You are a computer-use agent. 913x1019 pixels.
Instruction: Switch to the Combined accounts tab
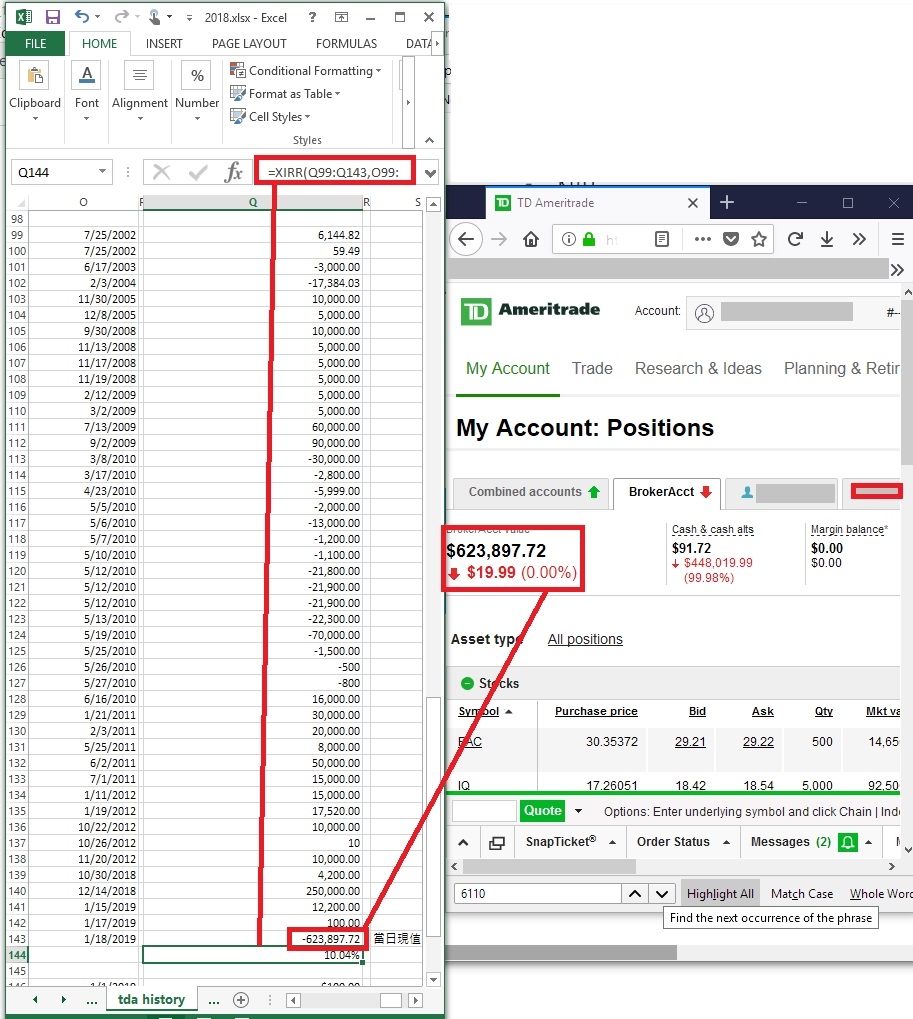pyautogui.click(x=530, y=492)
